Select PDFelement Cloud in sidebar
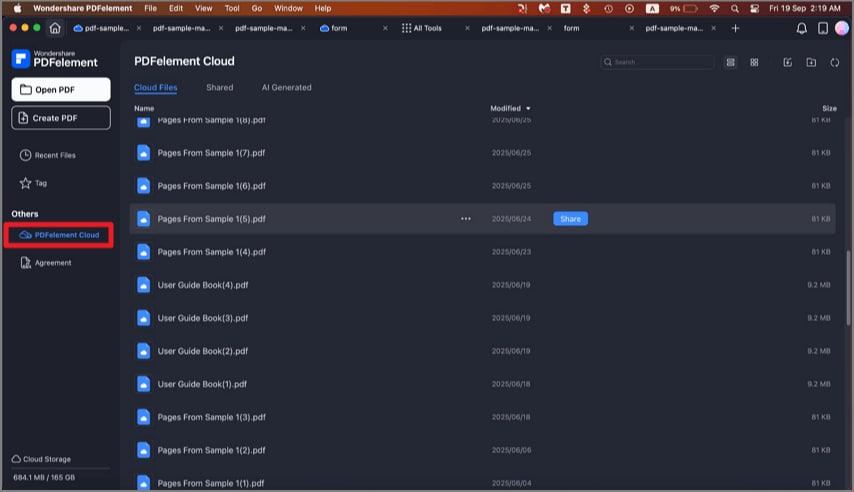This screenshot has width=854, height=492. coord(59,235)
